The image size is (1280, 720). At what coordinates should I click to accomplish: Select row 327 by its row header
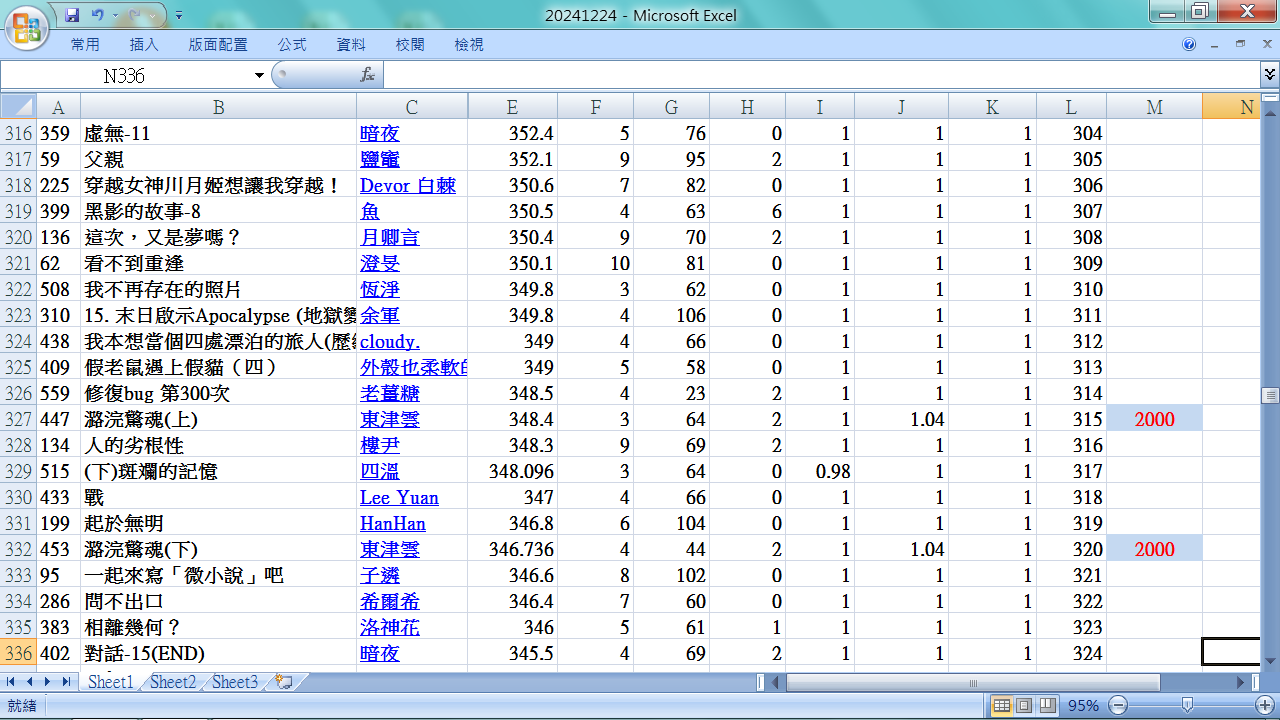[x=18, y=419]
